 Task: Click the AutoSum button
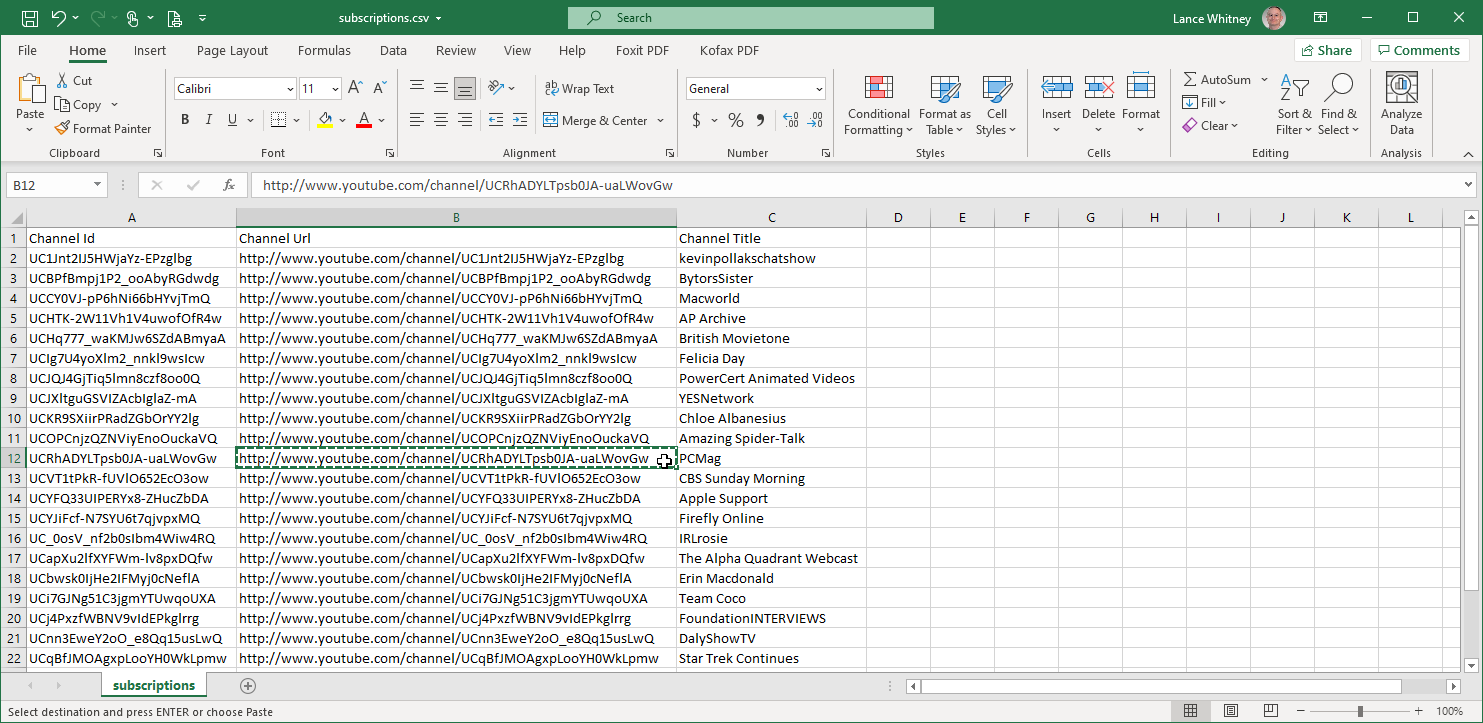(x=1217, y=80)
